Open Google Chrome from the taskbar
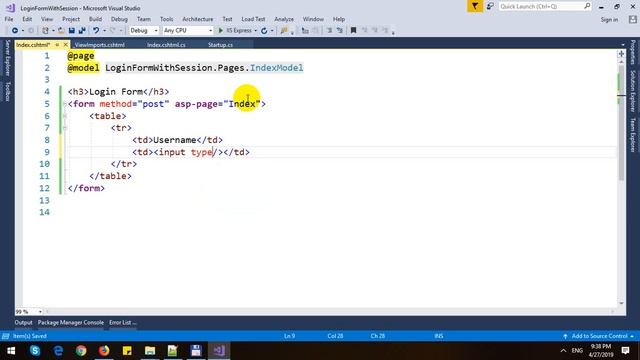 coord(81,350)
